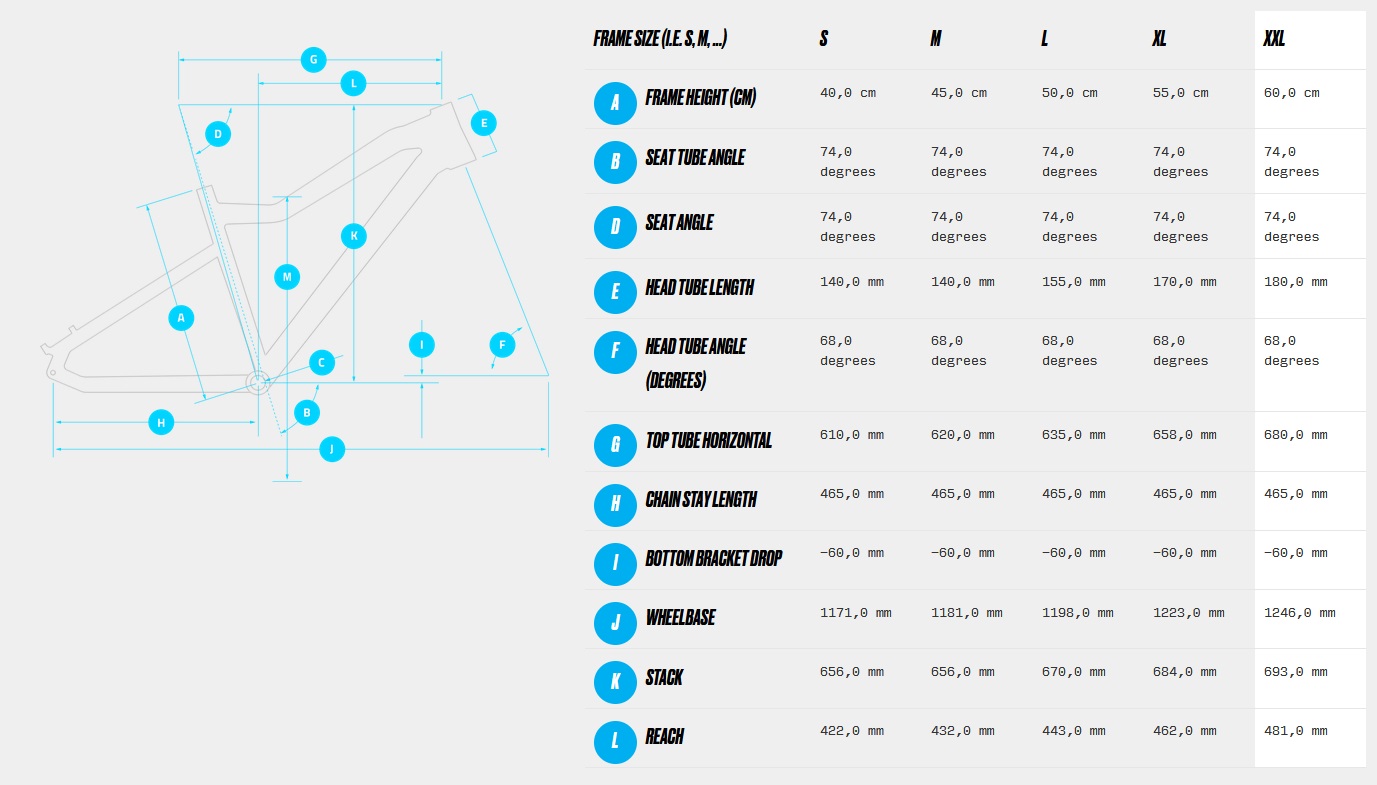Image resolution: width=1377 pixels, height=785 pixels.
Task: Select the XXL frame size column header
Action: click(1274, 39)
